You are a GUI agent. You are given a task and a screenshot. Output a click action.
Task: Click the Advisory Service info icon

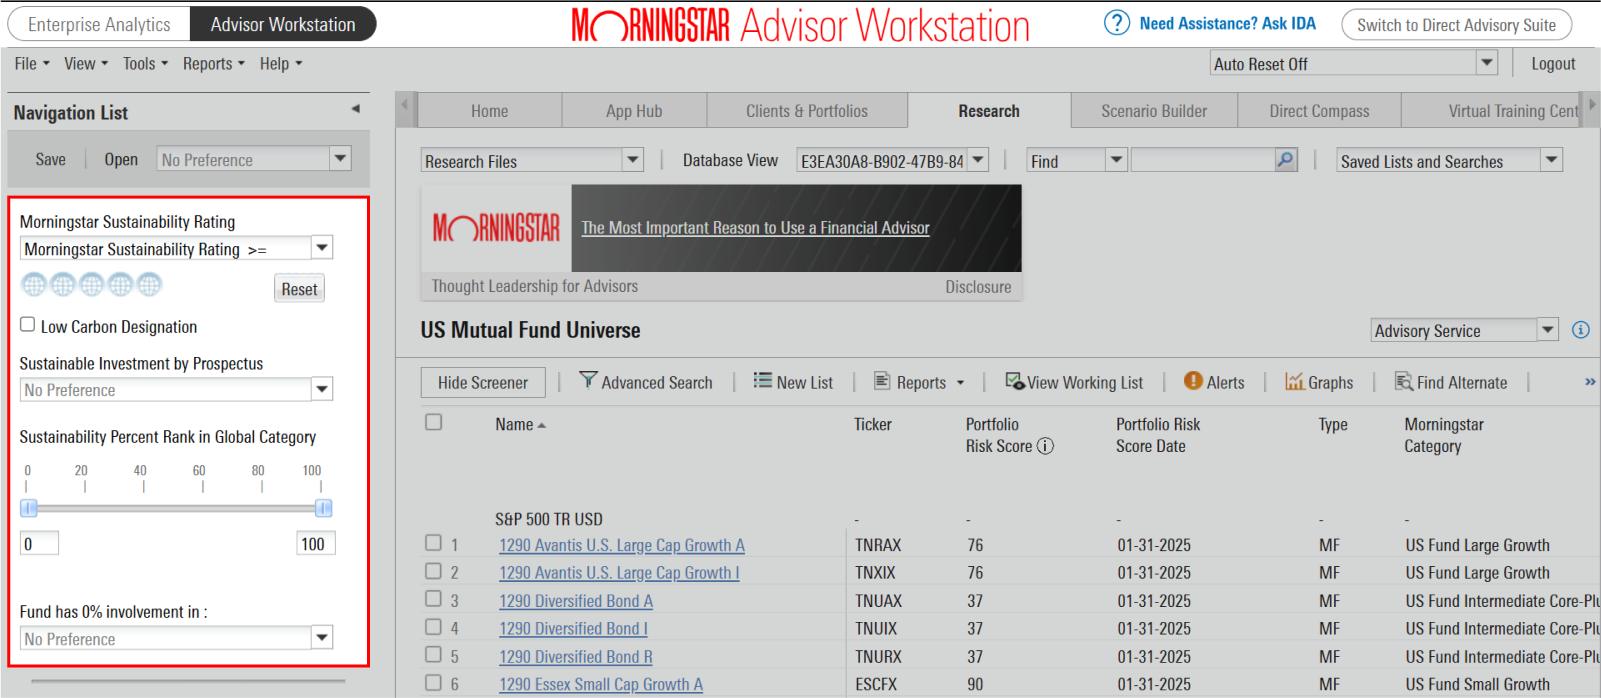point(1580,330)
